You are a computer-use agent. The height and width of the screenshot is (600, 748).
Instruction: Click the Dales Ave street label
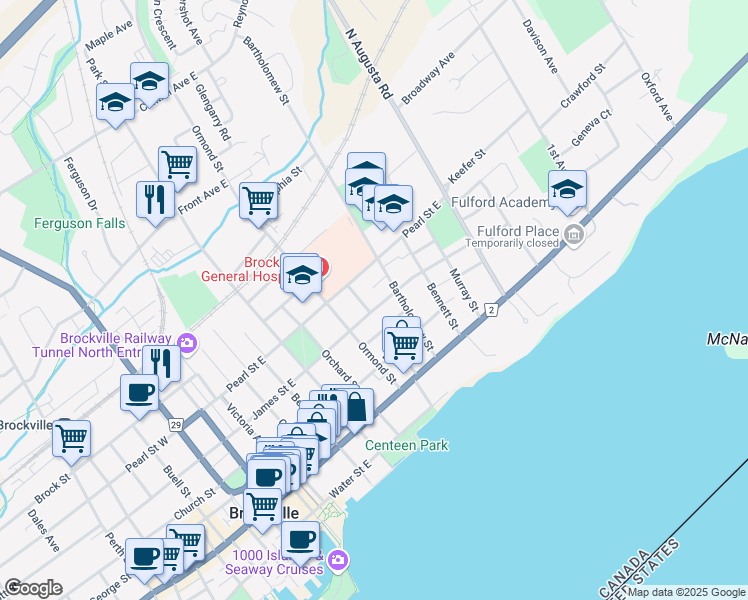[x=43, y=531]
